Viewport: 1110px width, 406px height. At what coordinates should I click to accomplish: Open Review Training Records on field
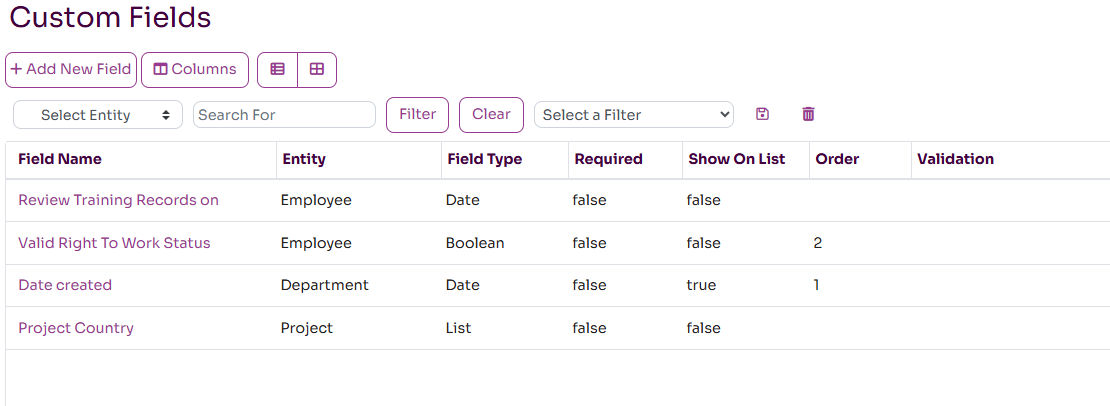(x=118, y=200)
